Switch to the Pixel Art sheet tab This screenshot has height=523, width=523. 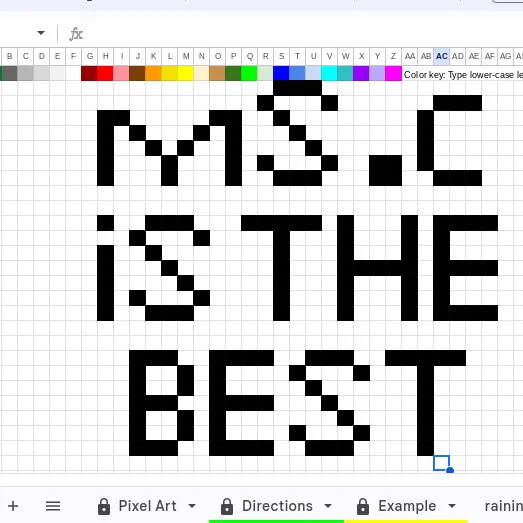point(147,506)
